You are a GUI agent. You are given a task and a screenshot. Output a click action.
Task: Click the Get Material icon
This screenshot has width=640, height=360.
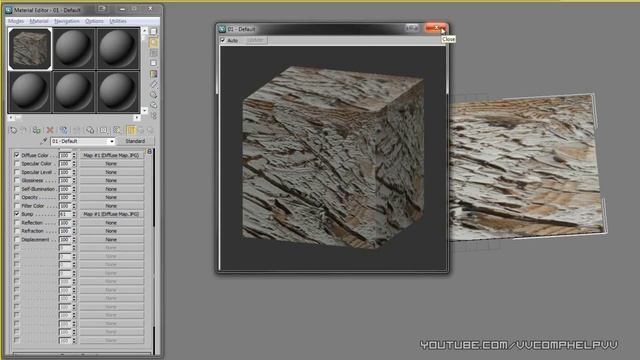pyautogui.click(x=13, y=130)
